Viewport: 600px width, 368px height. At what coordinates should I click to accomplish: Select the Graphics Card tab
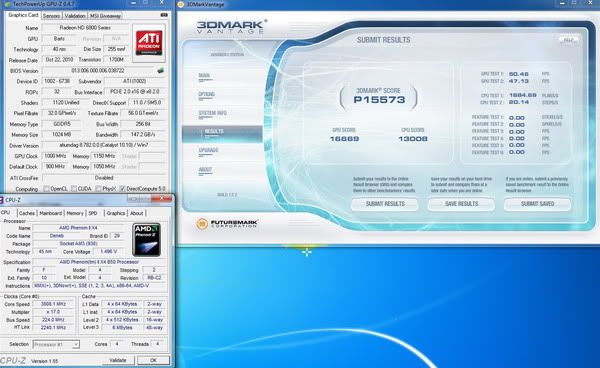pyautogui.click(x=23, y=15)
